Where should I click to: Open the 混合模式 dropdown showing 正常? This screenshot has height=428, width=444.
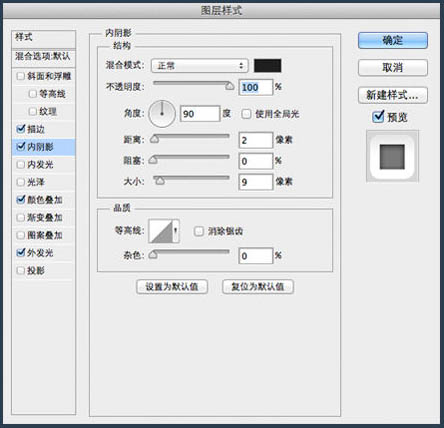coord(200,66)
